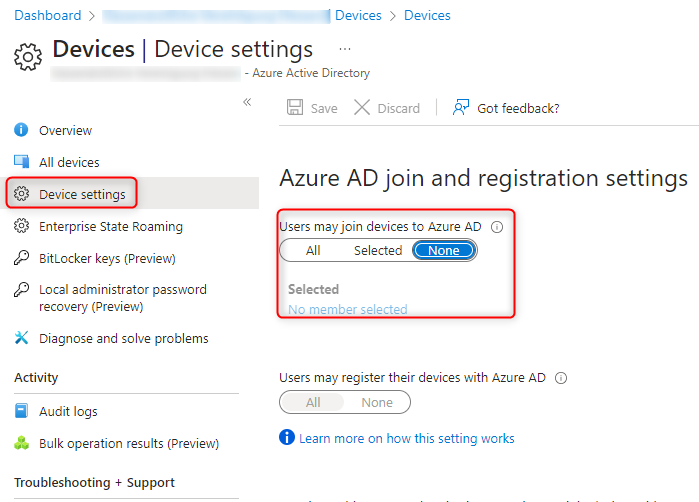Screen dimensions: 699x502
Task: Open Enterprise State Roaming
Action: (x=111, y=226)
